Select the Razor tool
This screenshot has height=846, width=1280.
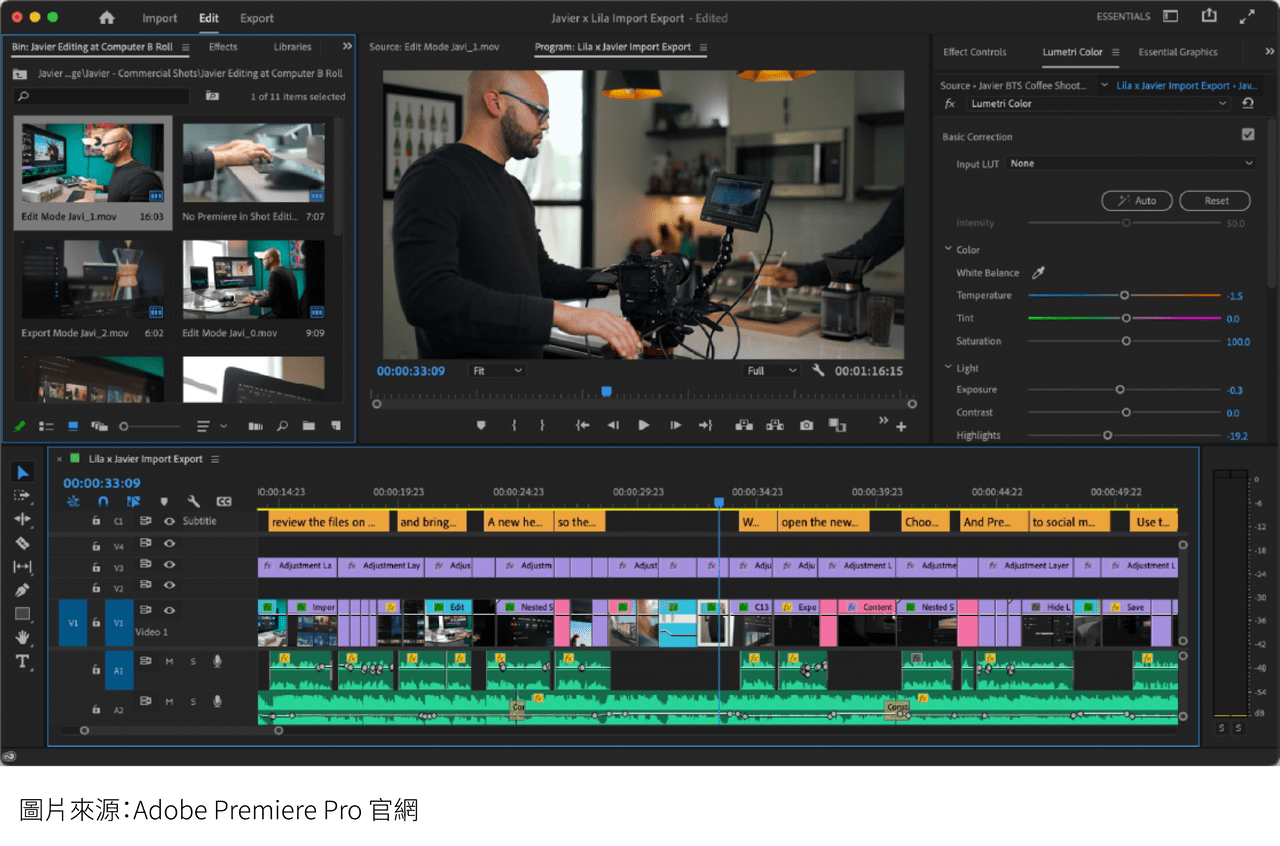(23, 543)
